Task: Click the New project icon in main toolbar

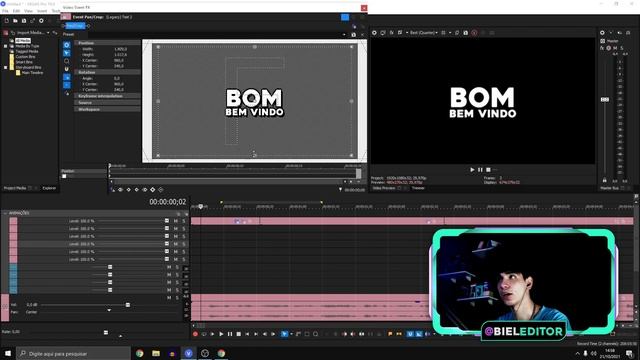Action: 7,21
